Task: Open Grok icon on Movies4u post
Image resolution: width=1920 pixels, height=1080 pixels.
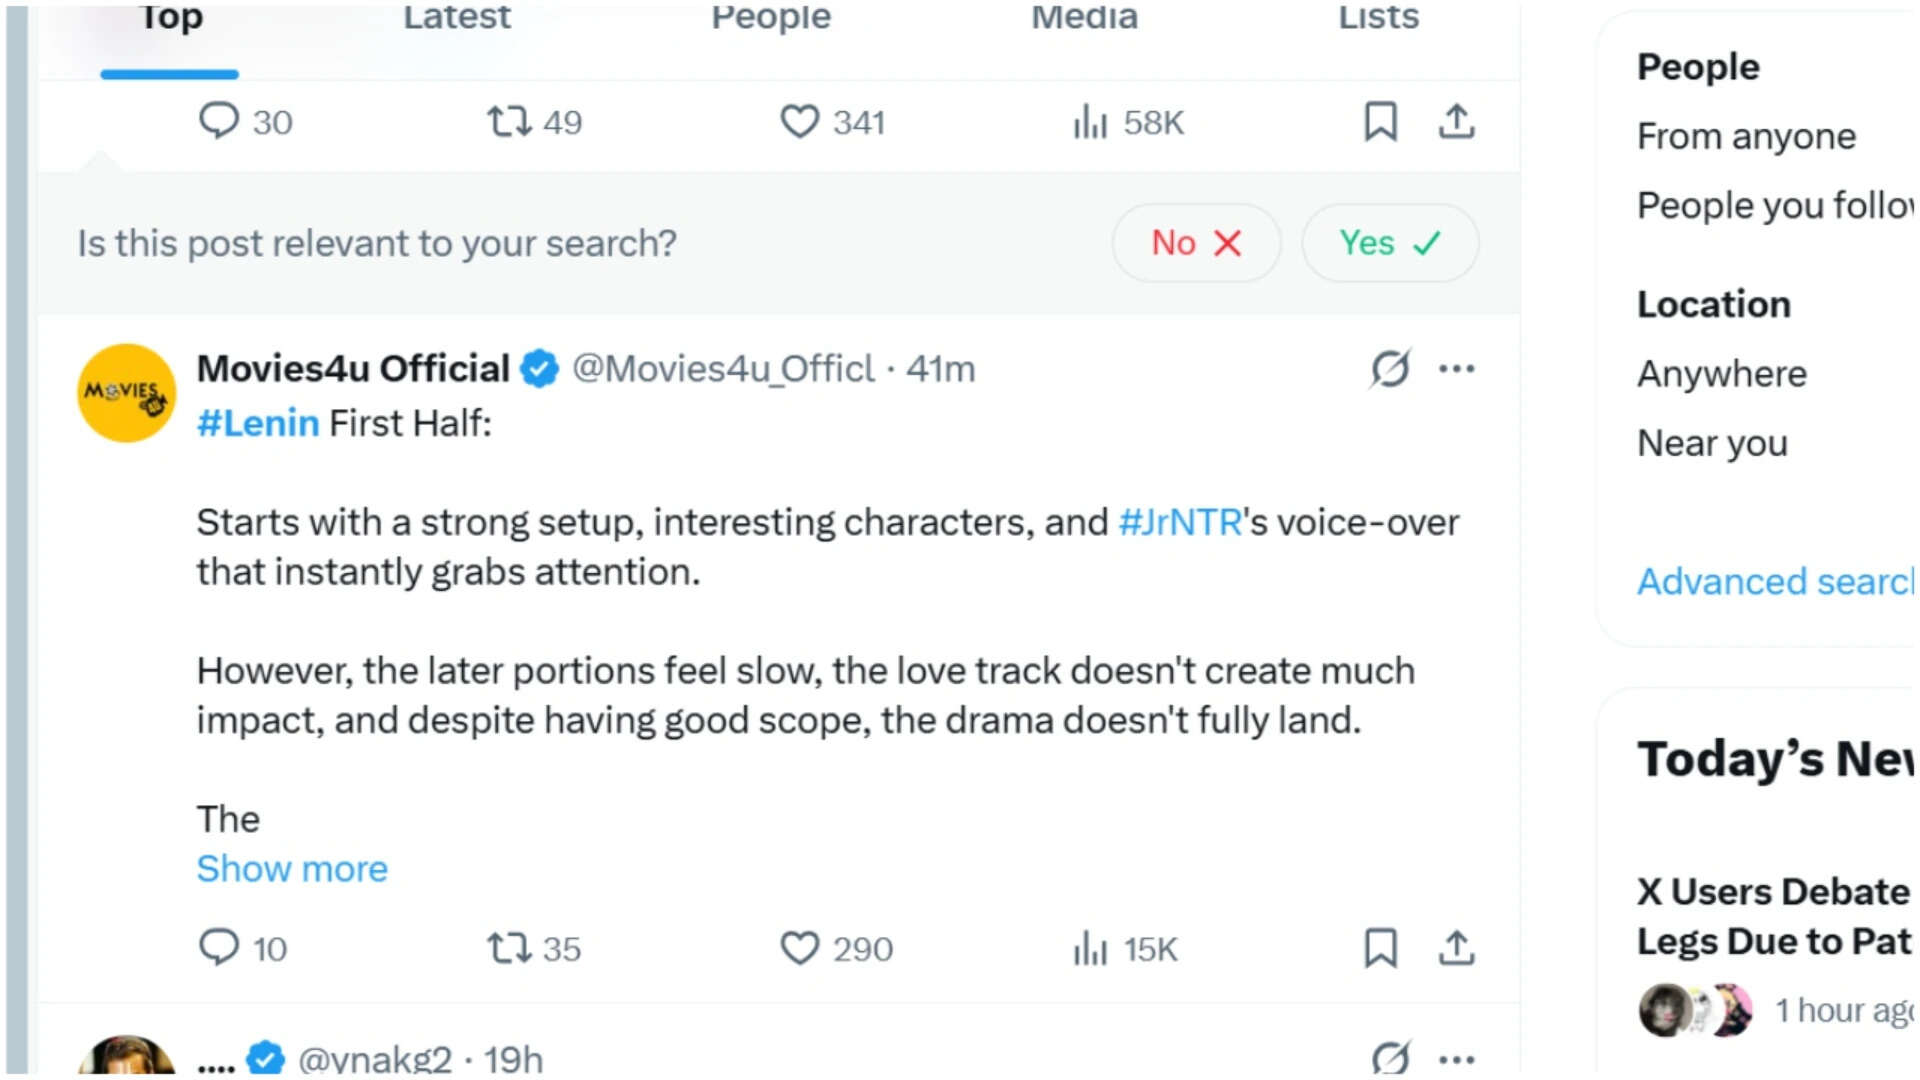Action: coord(1390,369)
